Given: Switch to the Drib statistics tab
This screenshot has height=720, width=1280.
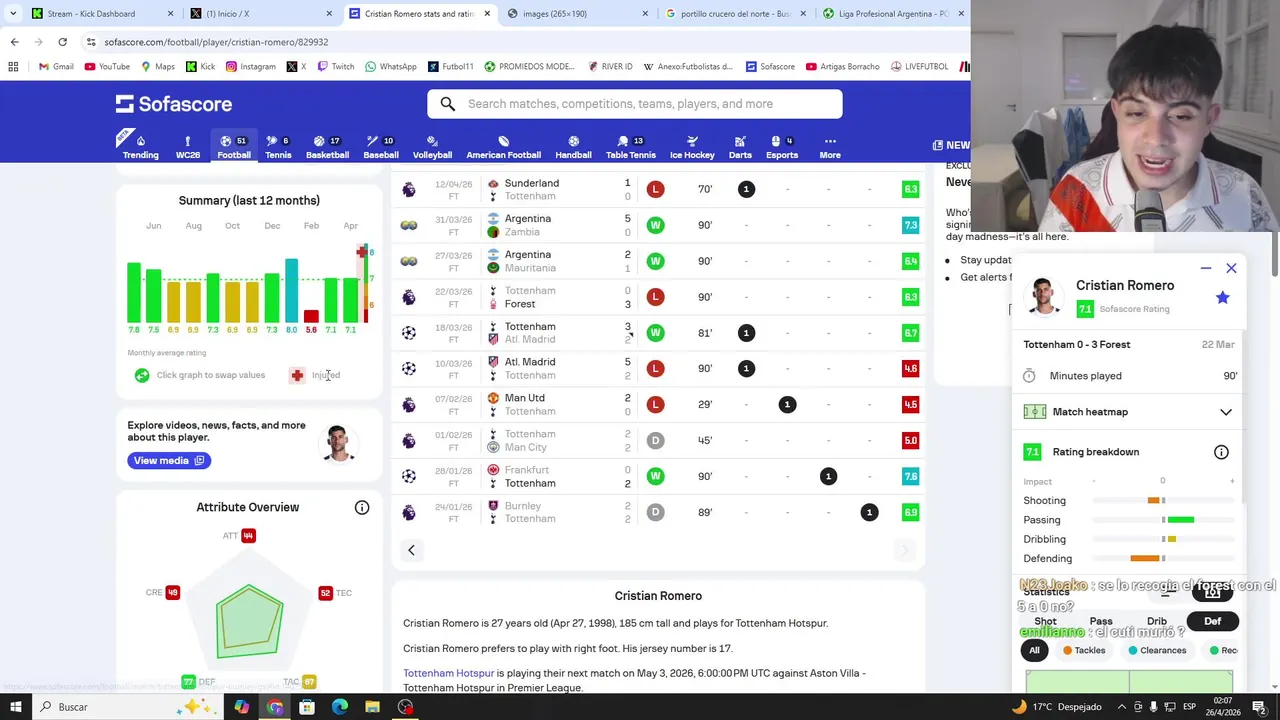Looking at the screenshot, I should (1157, 621).
